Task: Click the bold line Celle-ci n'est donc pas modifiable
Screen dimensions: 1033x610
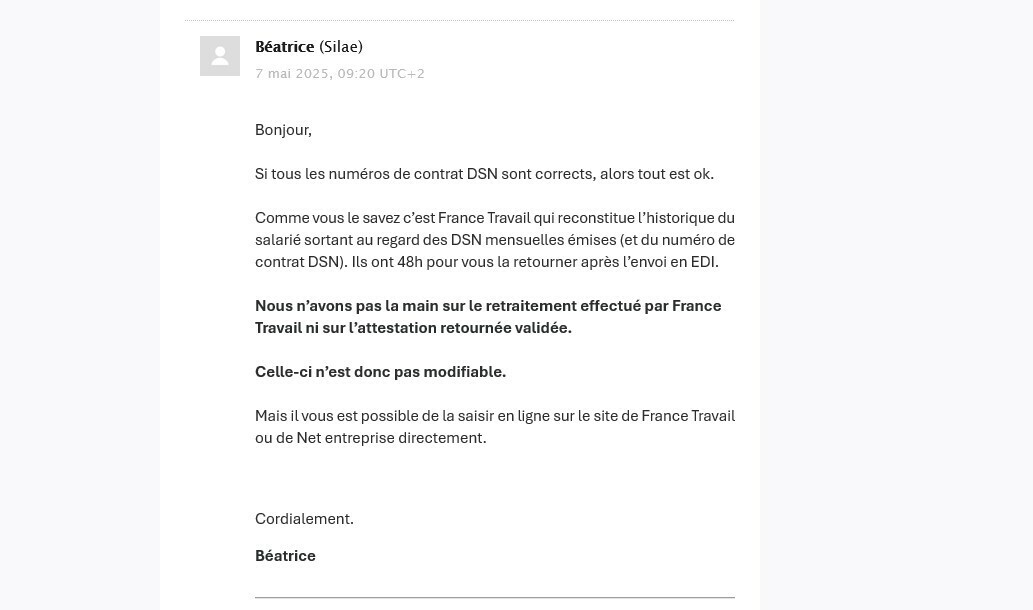Action: (380, 372)
